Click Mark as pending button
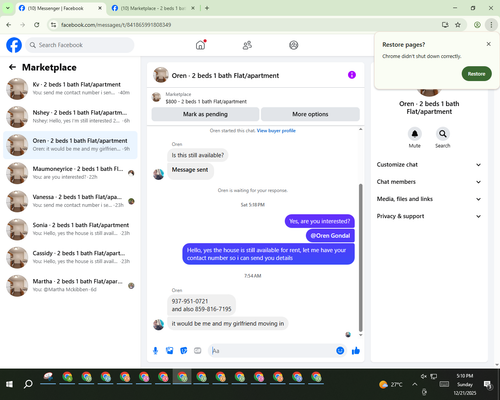Image resolution: width=500 pixels, height=400 pixels. pyautogui.click(x=205, y=114)
